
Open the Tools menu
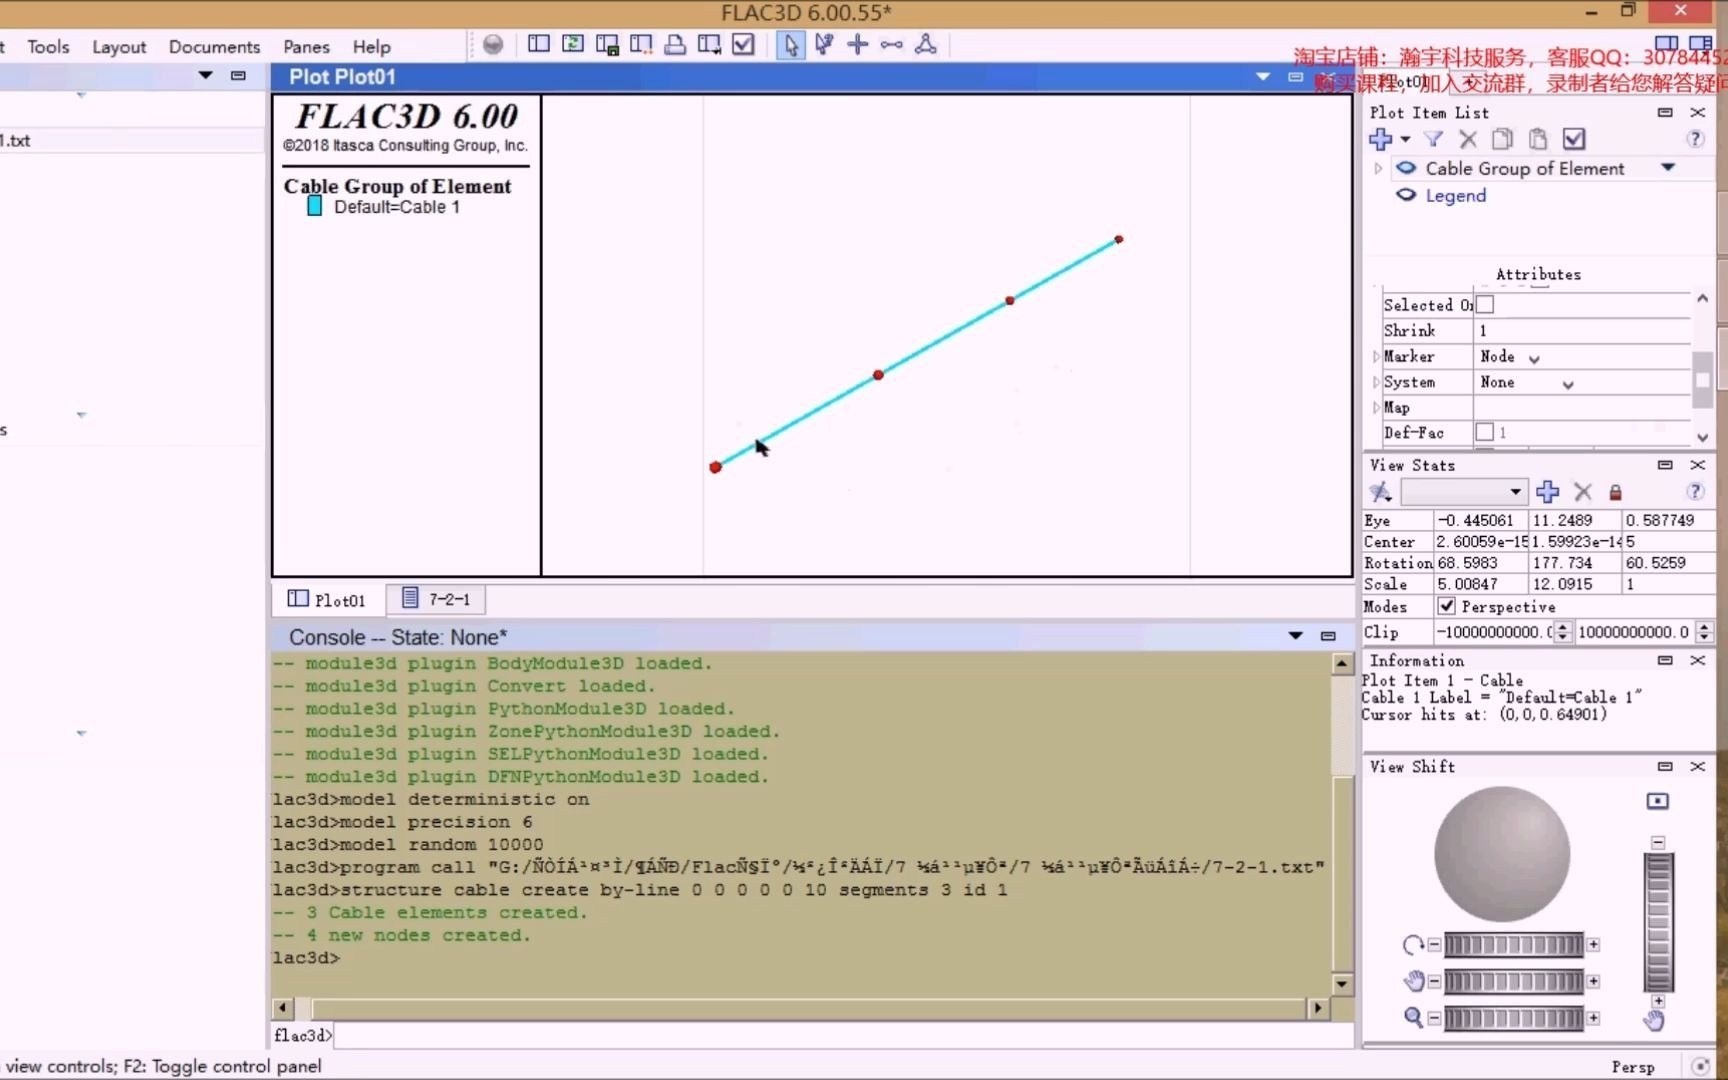(x=48, y=46)
